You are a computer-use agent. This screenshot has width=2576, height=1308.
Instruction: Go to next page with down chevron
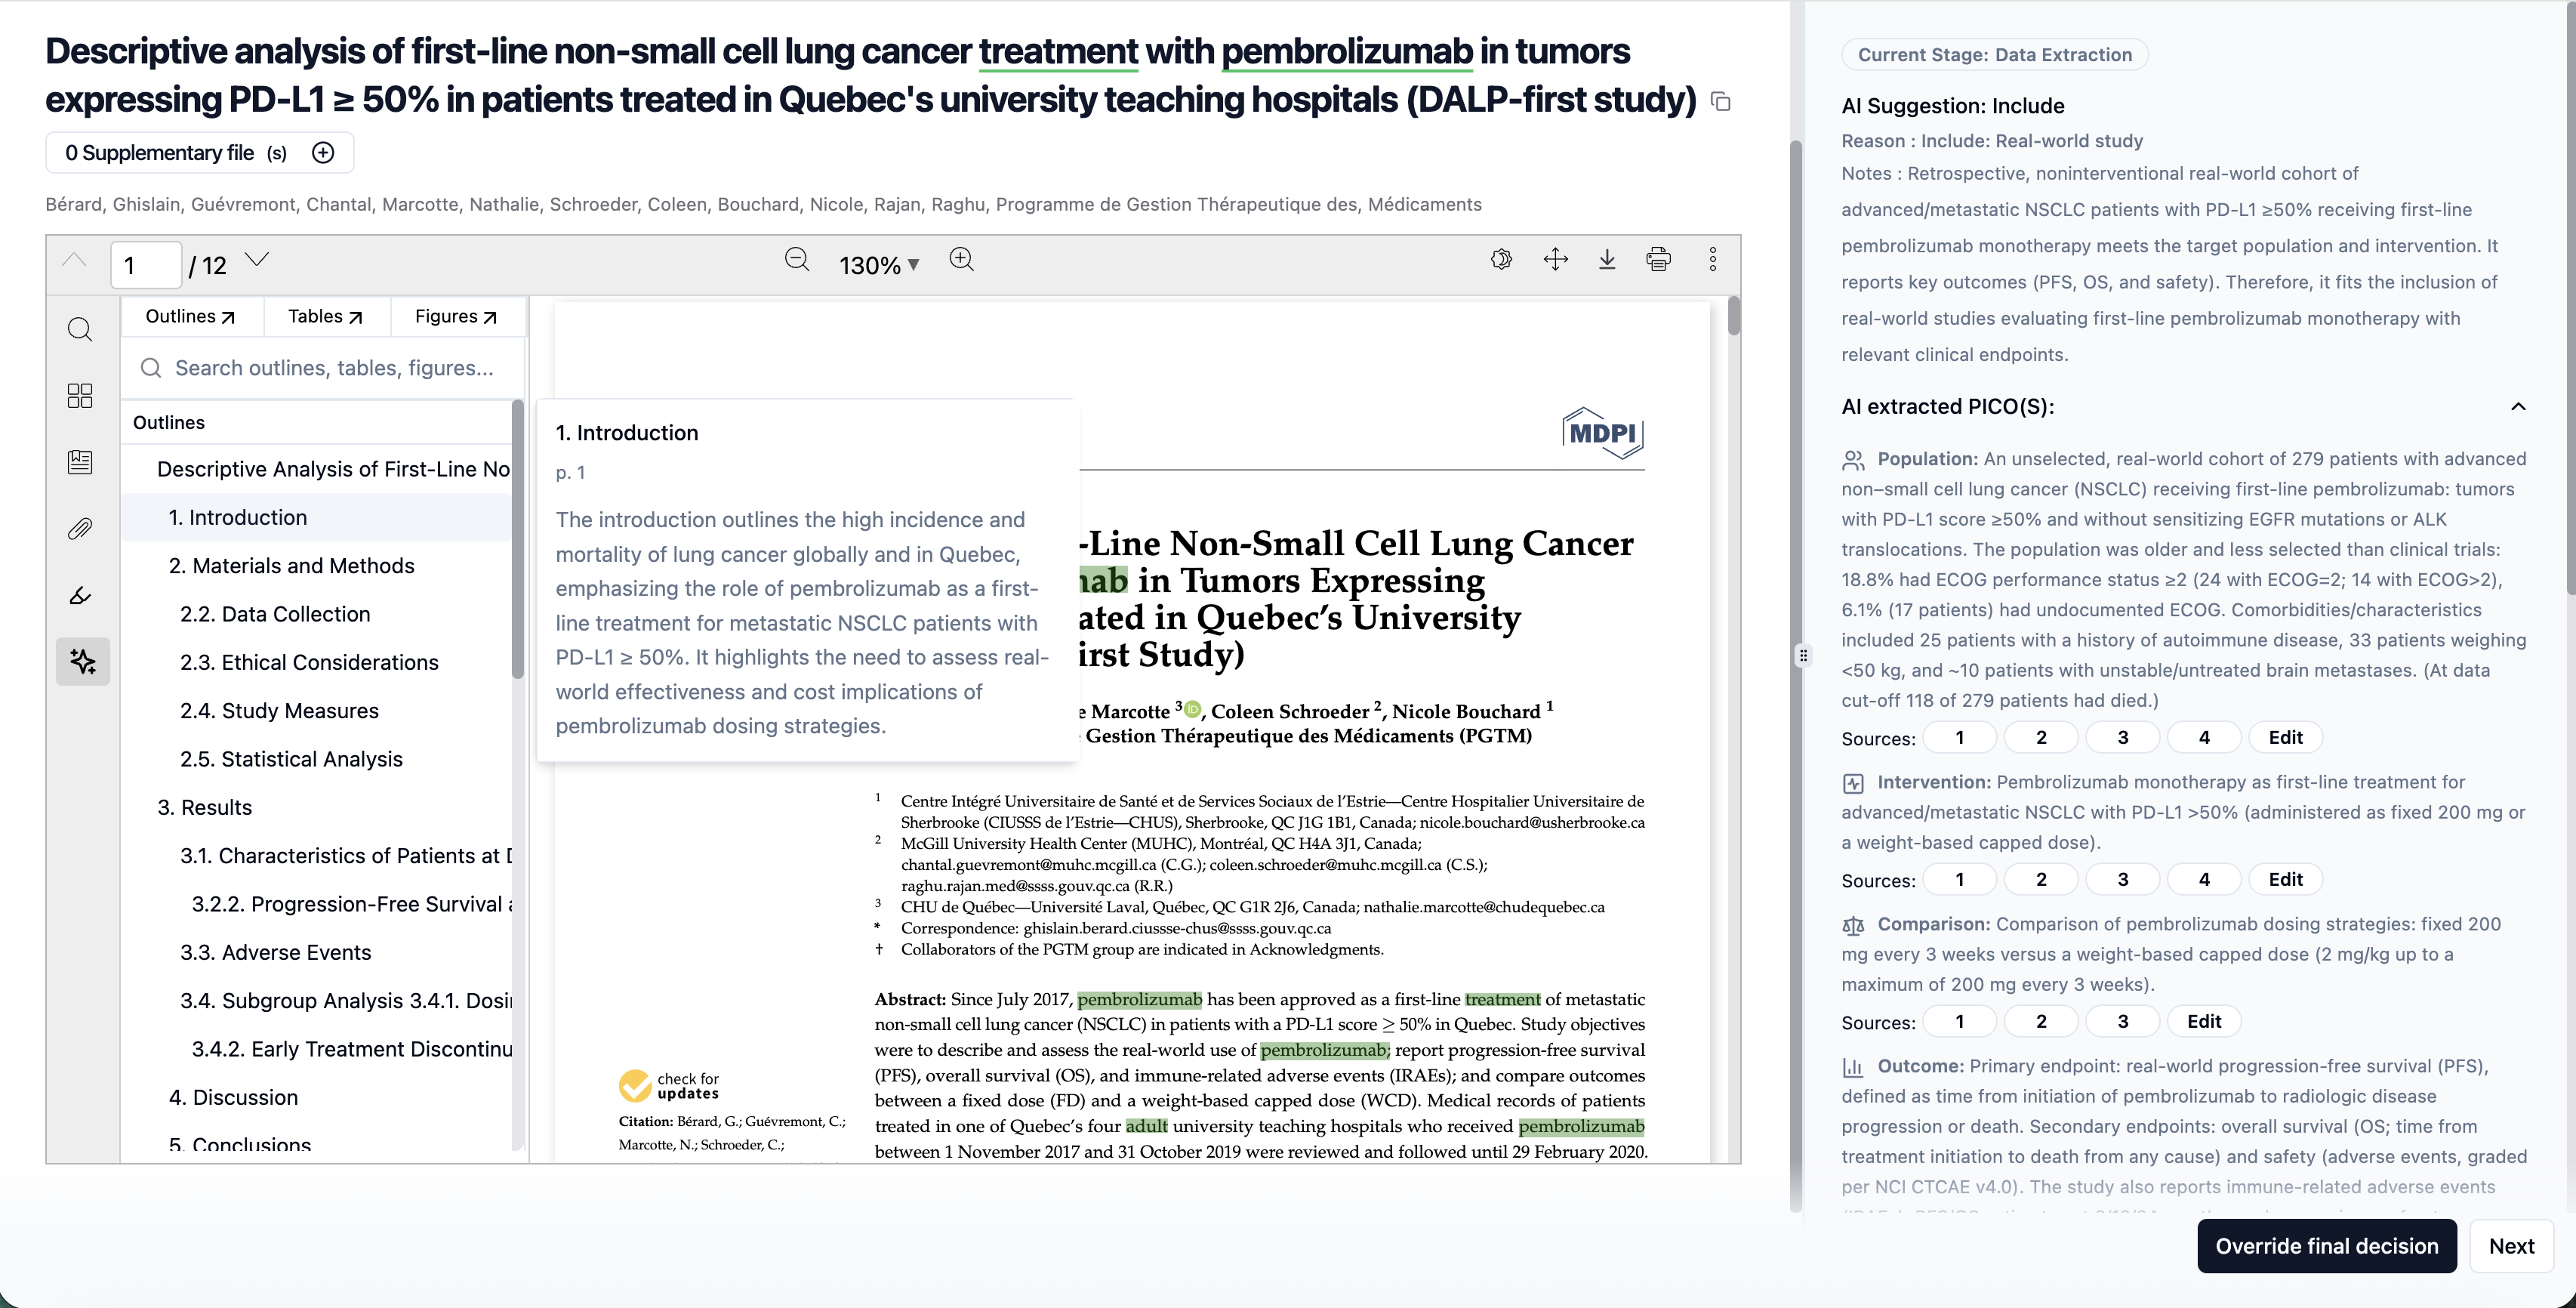click(x=257, y=260)
